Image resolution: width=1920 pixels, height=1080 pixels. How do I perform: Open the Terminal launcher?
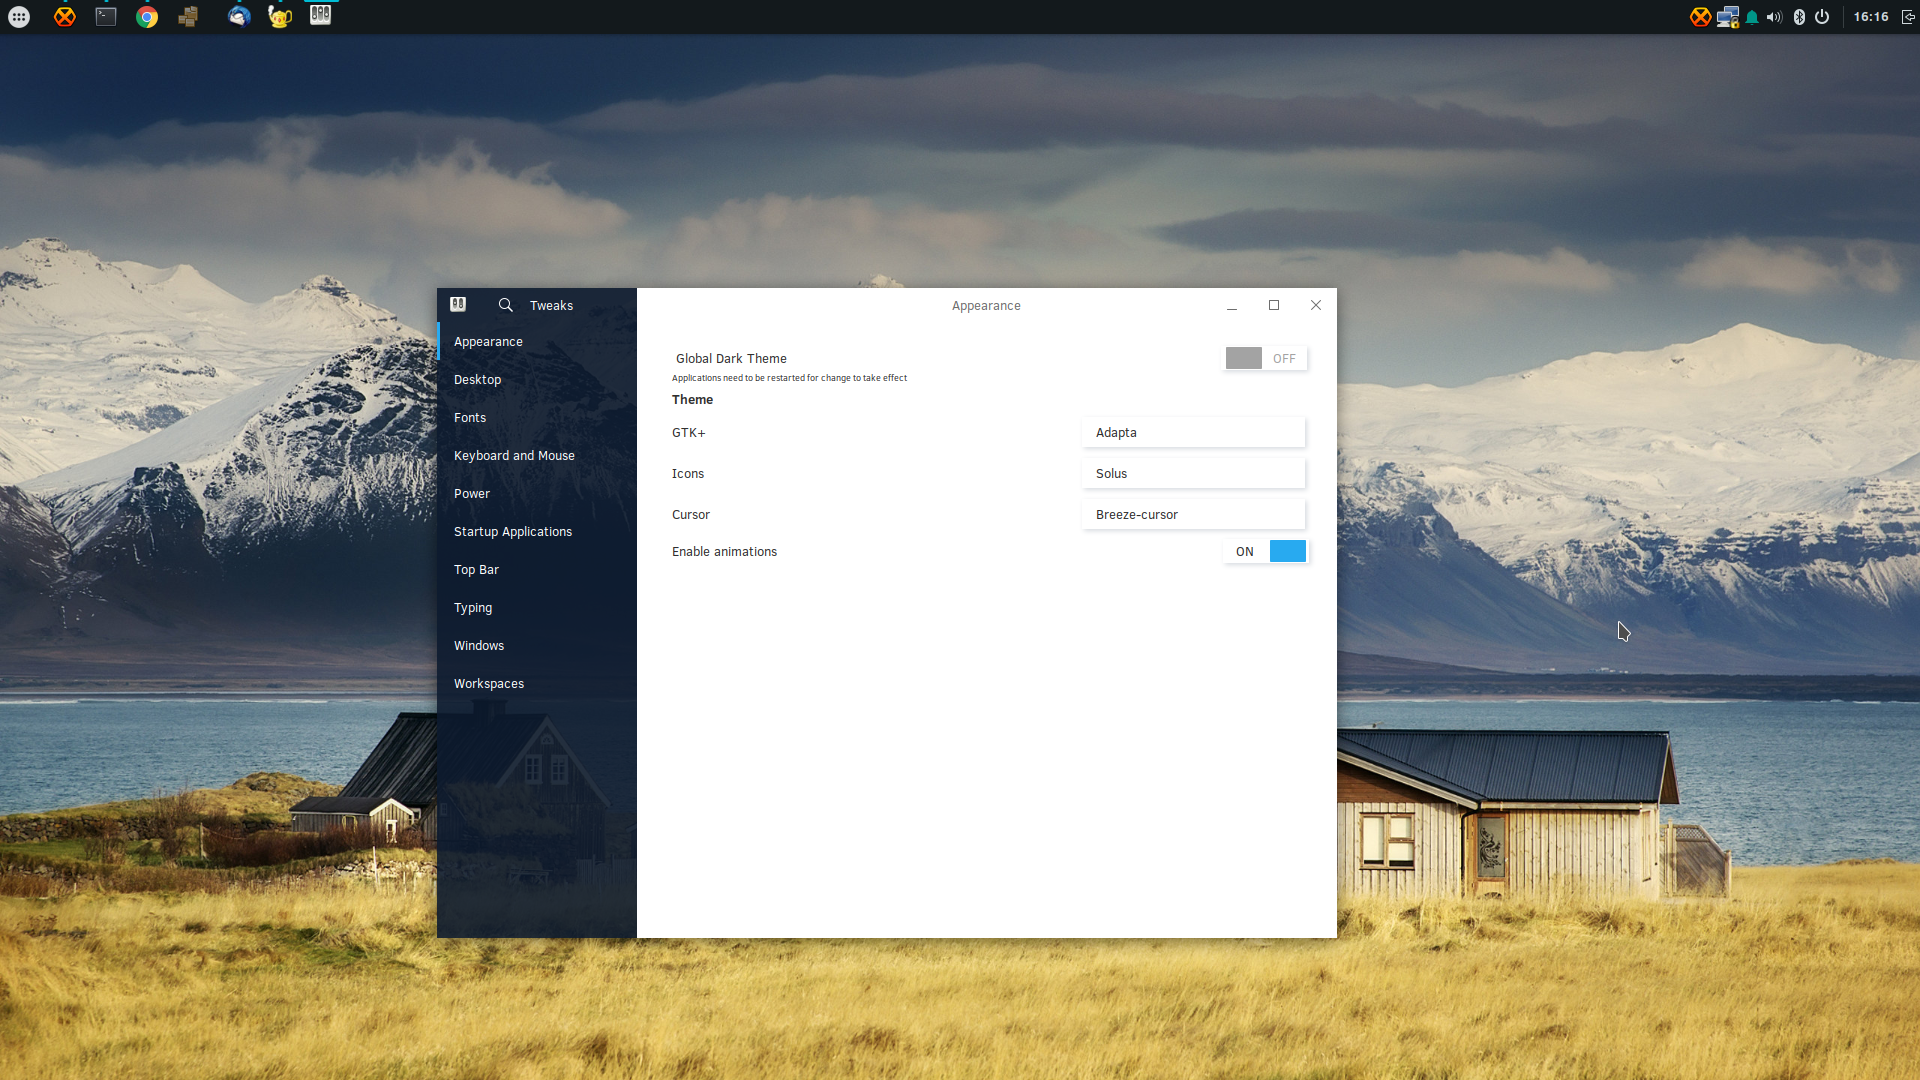point(106,17)
